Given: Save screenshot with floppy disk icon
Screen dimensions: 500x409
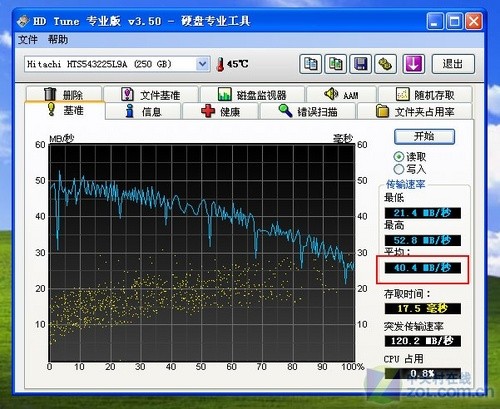Looking at the screenshot, I should pos(360,64).
